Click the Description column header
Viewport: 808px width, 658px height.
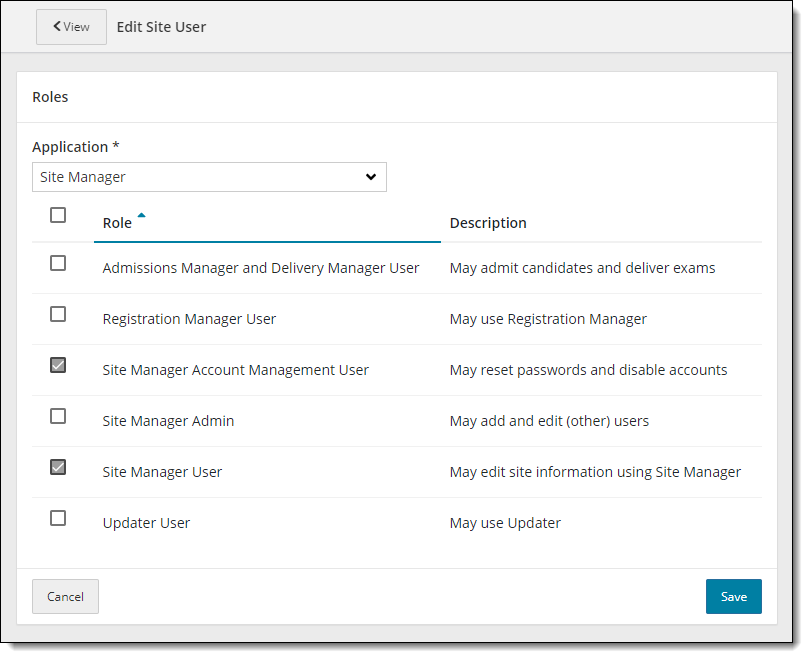pos(488,222)
